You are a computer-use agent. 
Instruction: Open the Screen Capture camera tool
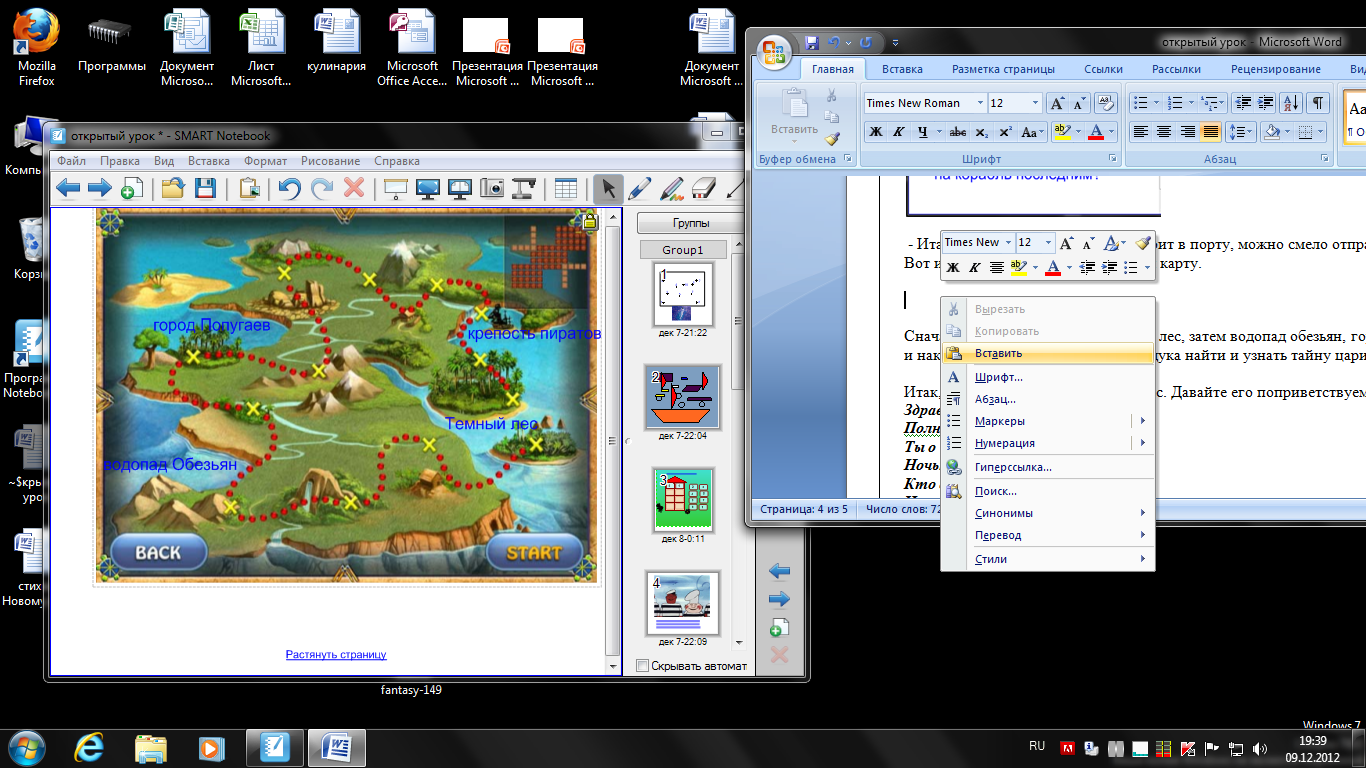(492, 188)
